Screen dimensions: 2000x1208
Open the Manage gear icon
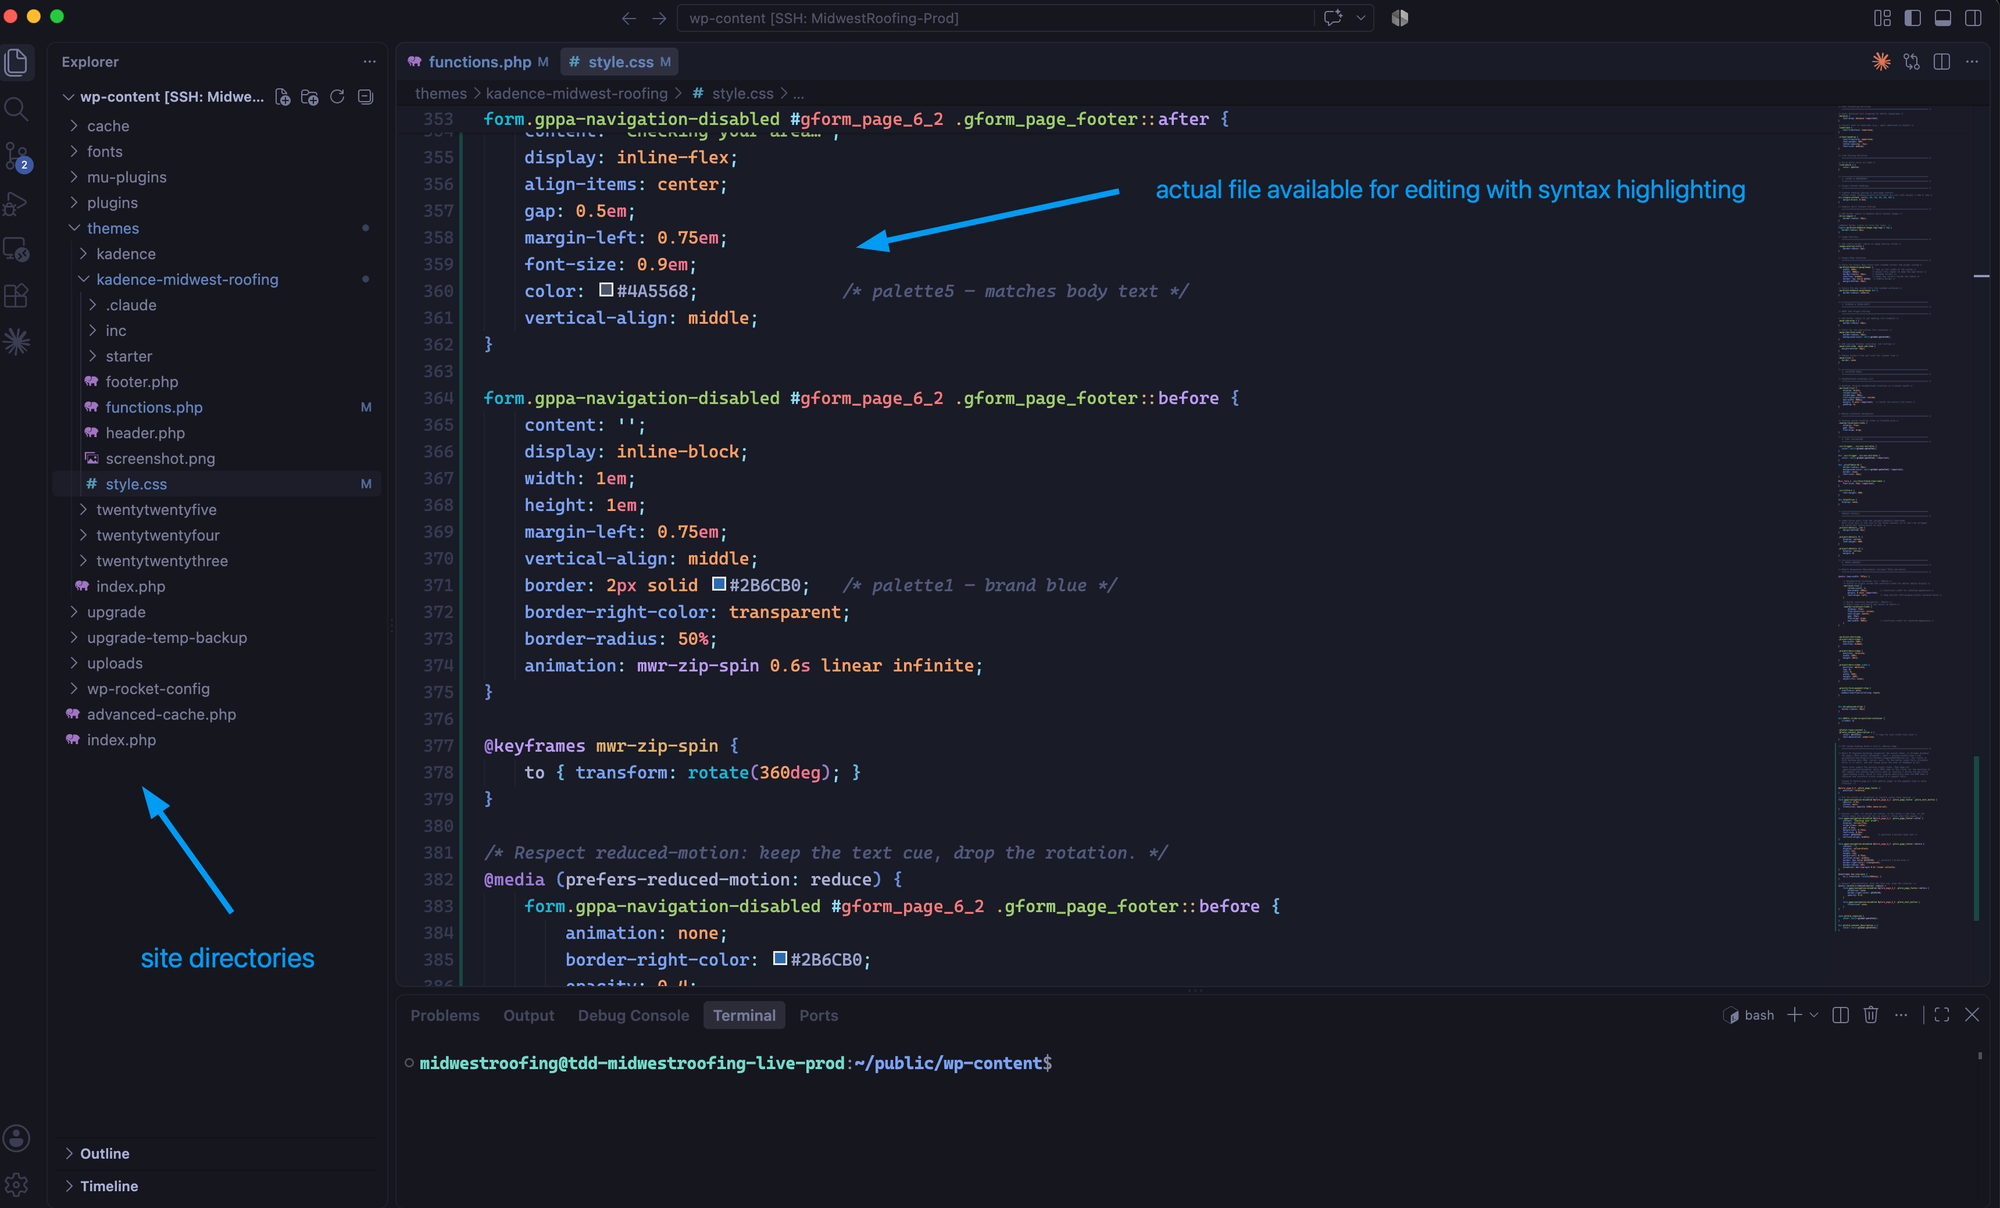(x=16, y=1185)
